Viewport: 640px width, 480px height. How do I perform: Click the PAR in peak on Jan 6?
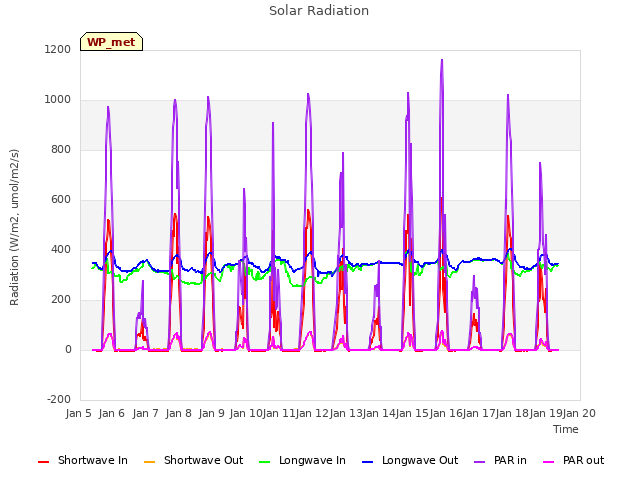tap(108, 107)
